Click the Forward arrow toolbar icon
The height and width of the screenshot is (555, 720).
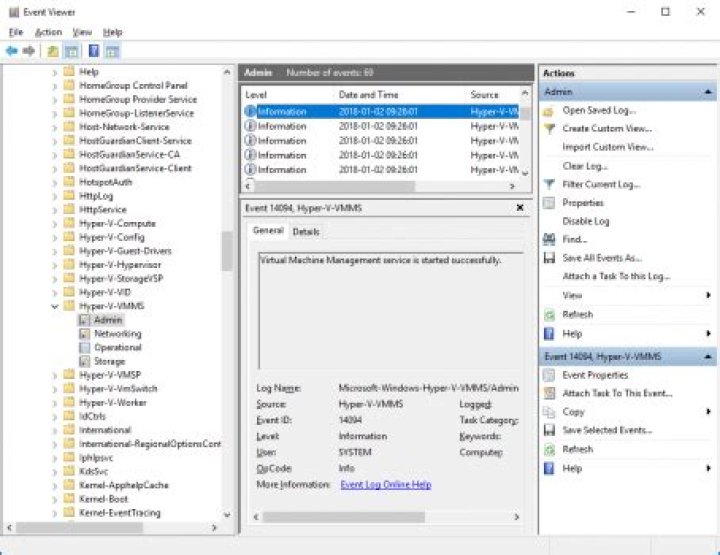pyautogui.click(x=29, y=51)
